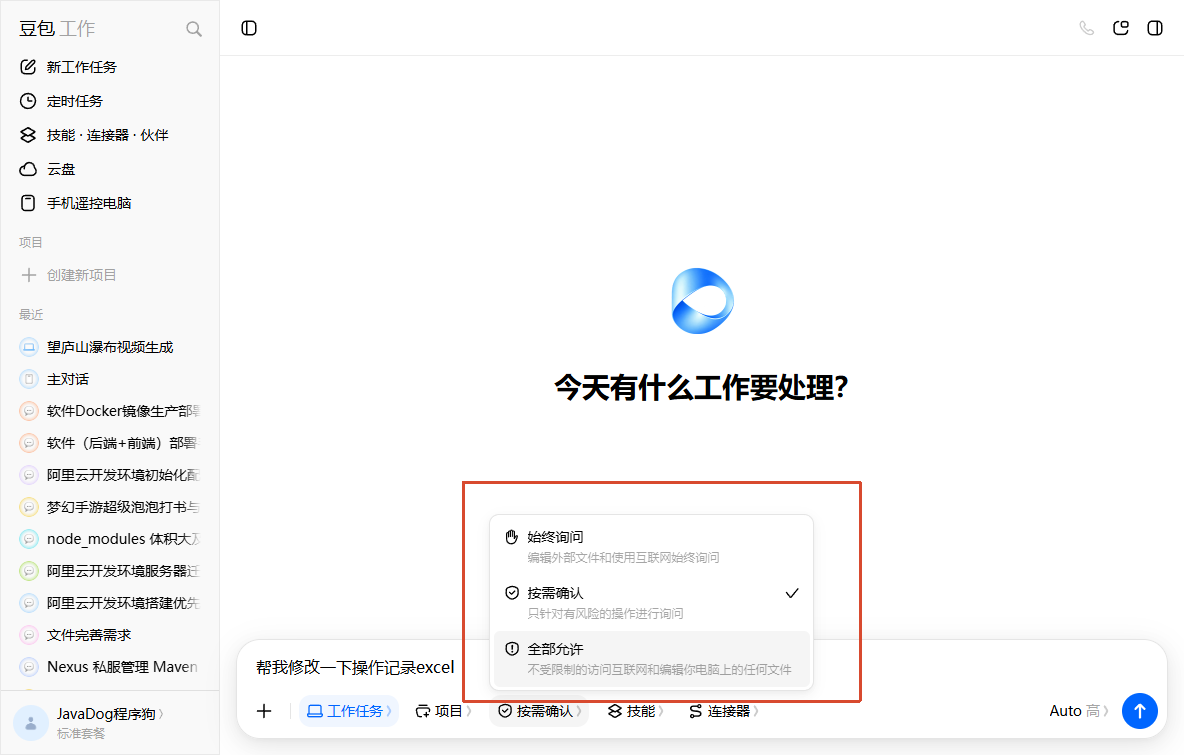The width and height of the screenshot is (1184, 755).
Task: Open the 阿里云开发环境初始化 conversation
Action: pyautogui.click(x=109, y=475)
